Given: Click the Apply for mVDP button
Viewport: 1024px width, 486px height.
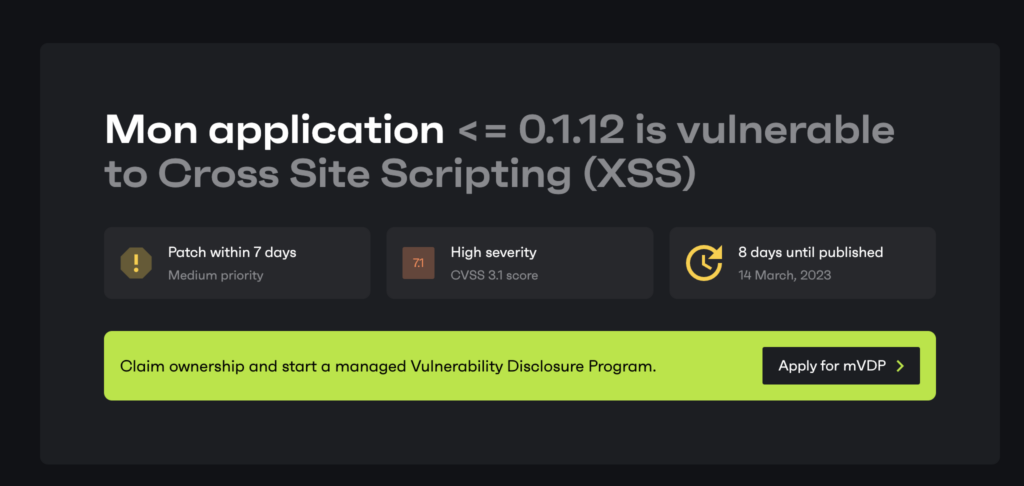Looking at the screenshot, I should 841,366.
